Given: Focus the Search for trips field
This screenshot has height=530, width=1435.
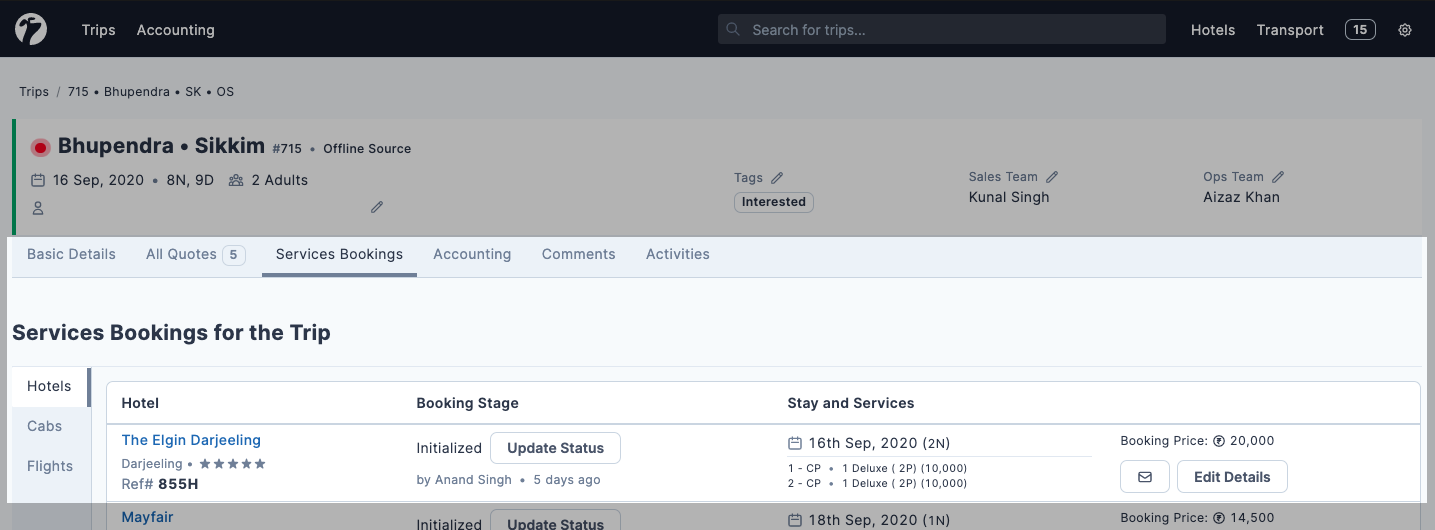Looking at the screenshot, I should (942, 30).
